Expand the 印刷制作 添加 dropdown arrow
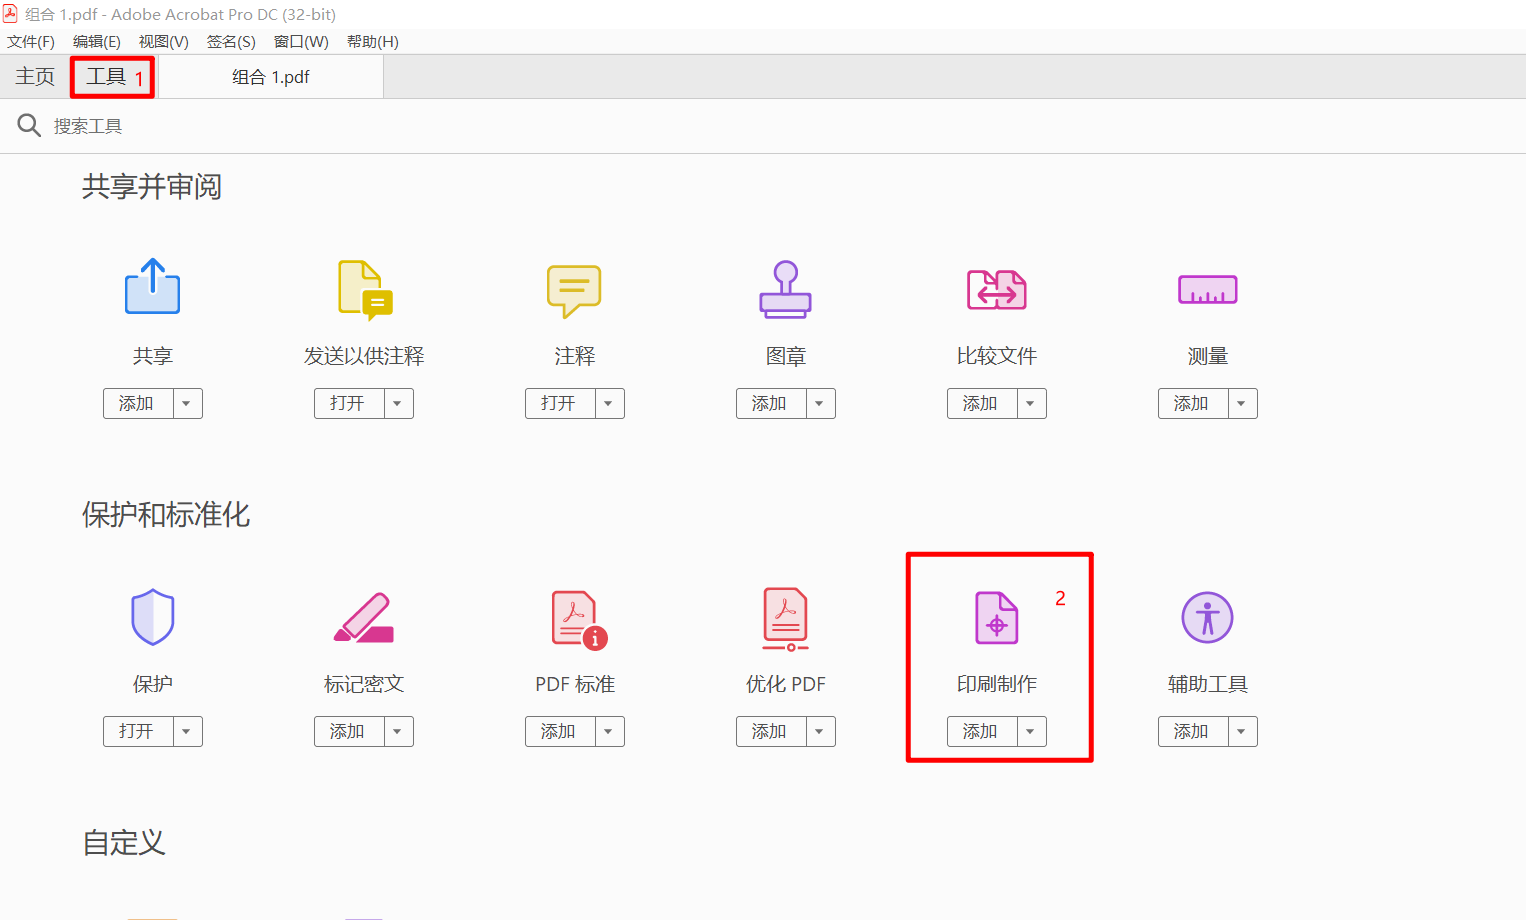Viewport: 1526px width, 920px height. (x=1030, y=731)
